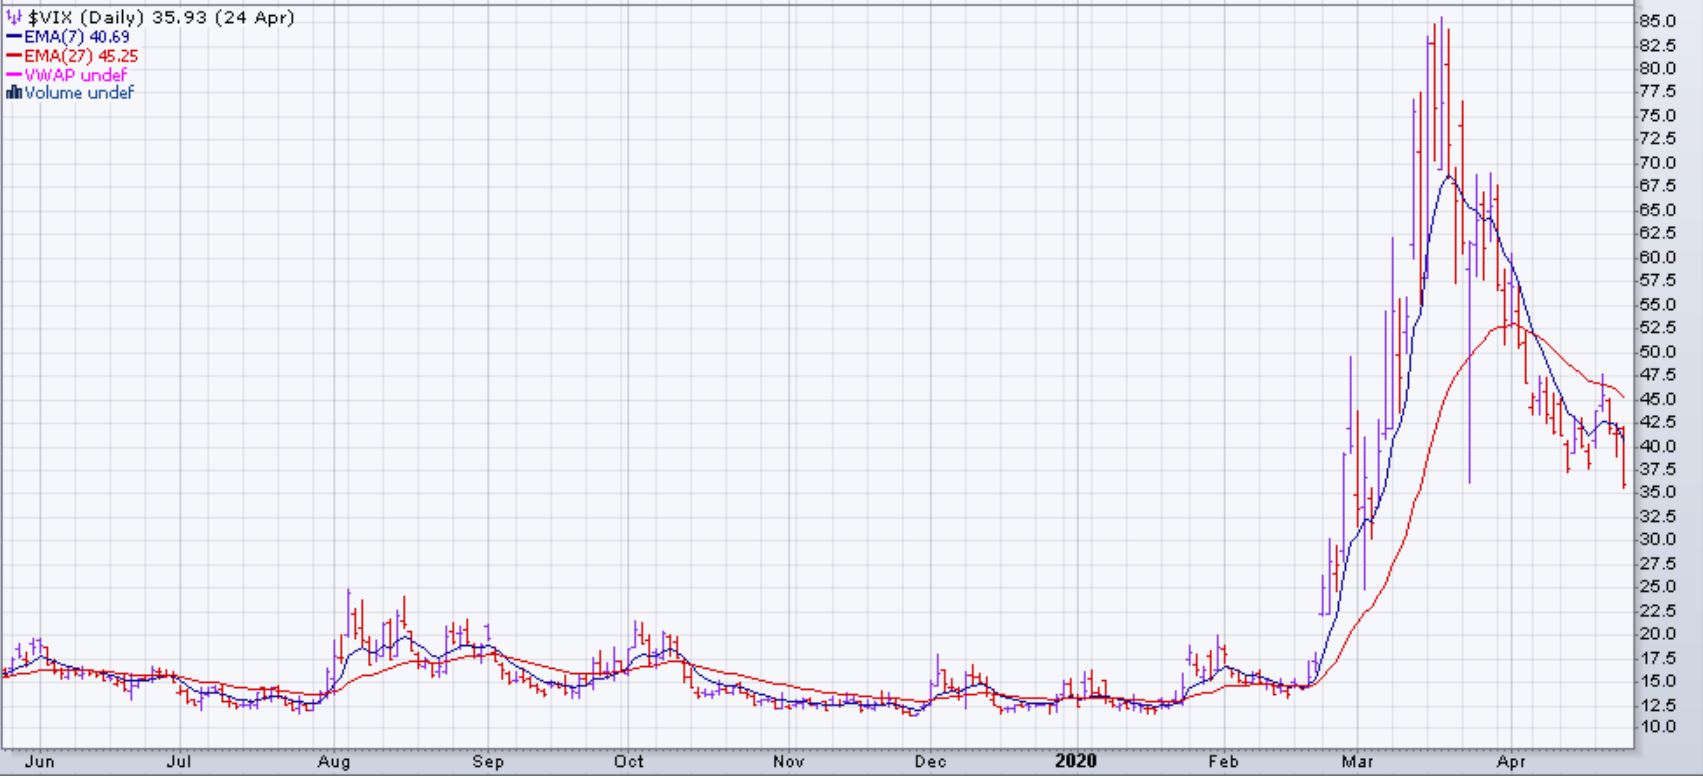This screenshot has width=1703, height=778.
Task: Click the Apr label on time axis
Action: pyautogui.click(x=1512, y=762)
